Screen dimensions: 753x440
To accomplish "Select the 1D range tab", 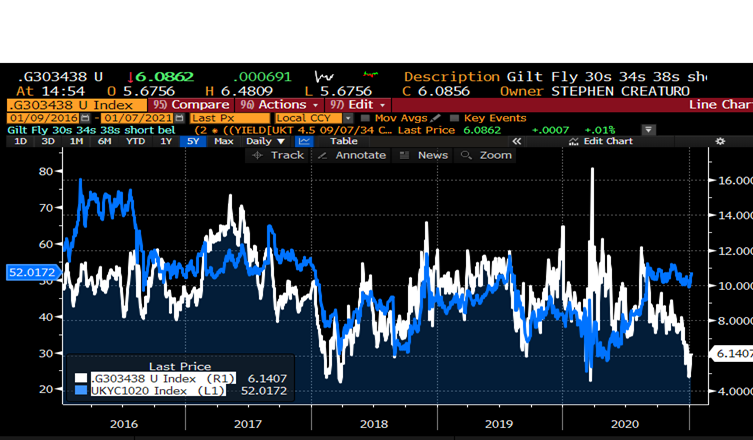I will [x=20, y=141].
